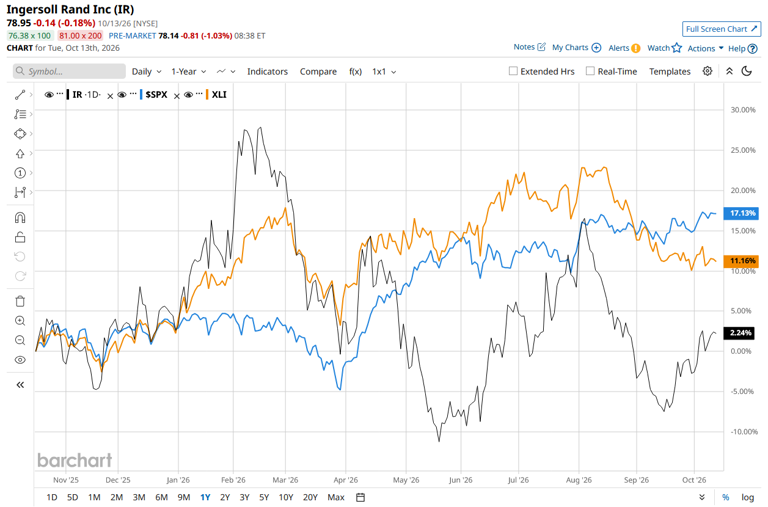The height and width of the screenshot is (507, 768).
Task: Enable Real-Time checkbox
Action: 590,71
